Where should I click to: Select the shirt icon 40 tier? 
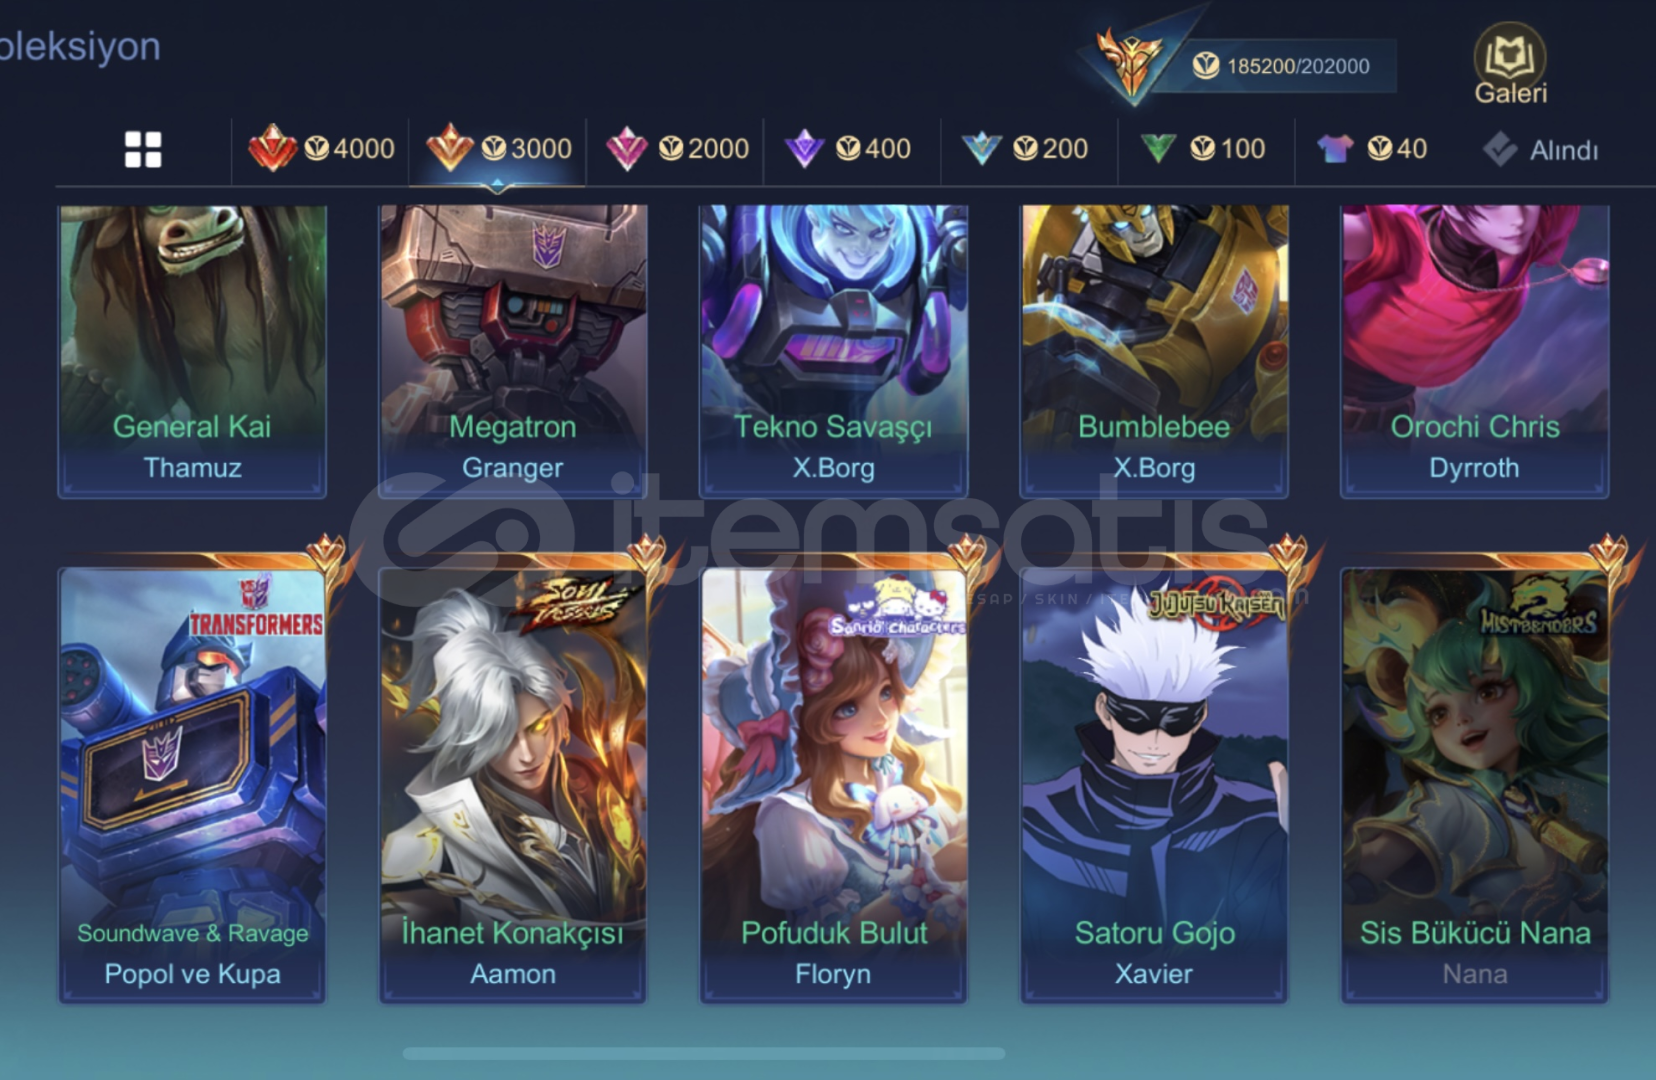coord(1371,149)
